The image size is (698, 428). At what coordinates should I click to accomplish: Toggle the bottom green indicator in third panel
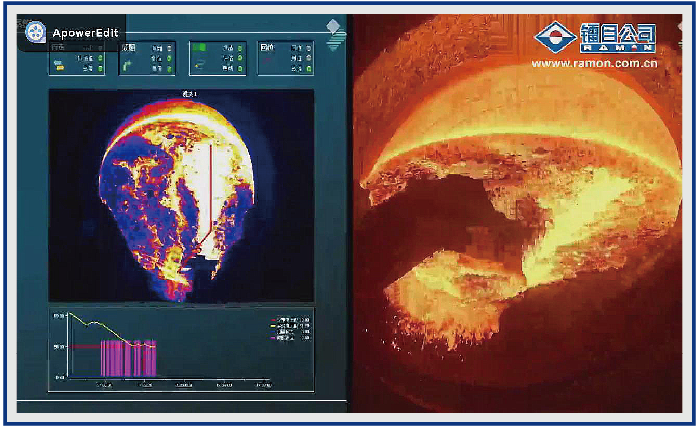point(238,69)
